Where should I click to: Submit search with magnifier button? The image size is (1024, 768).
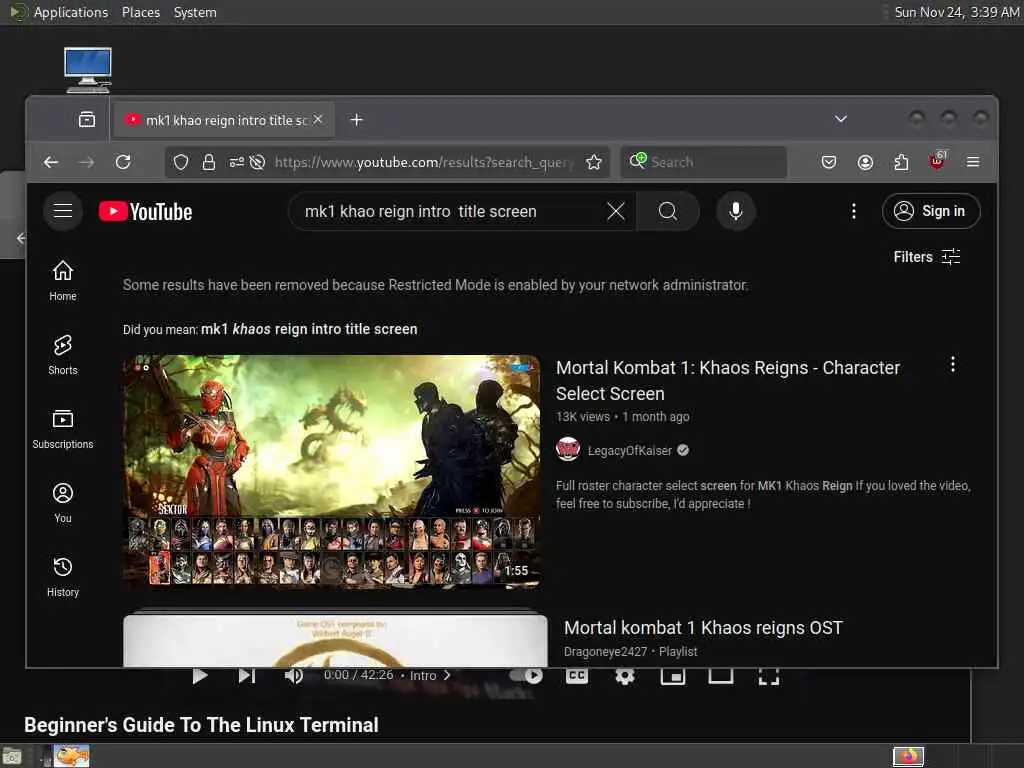tap(667, 211)
